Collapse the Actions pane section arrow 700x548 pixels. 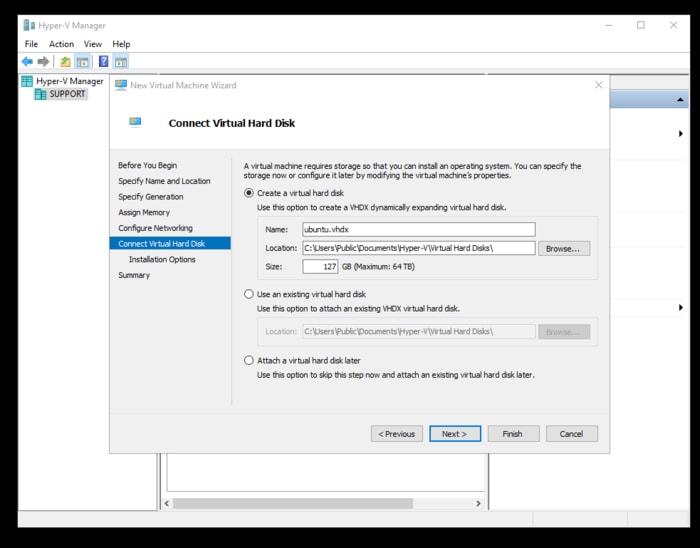679,100
